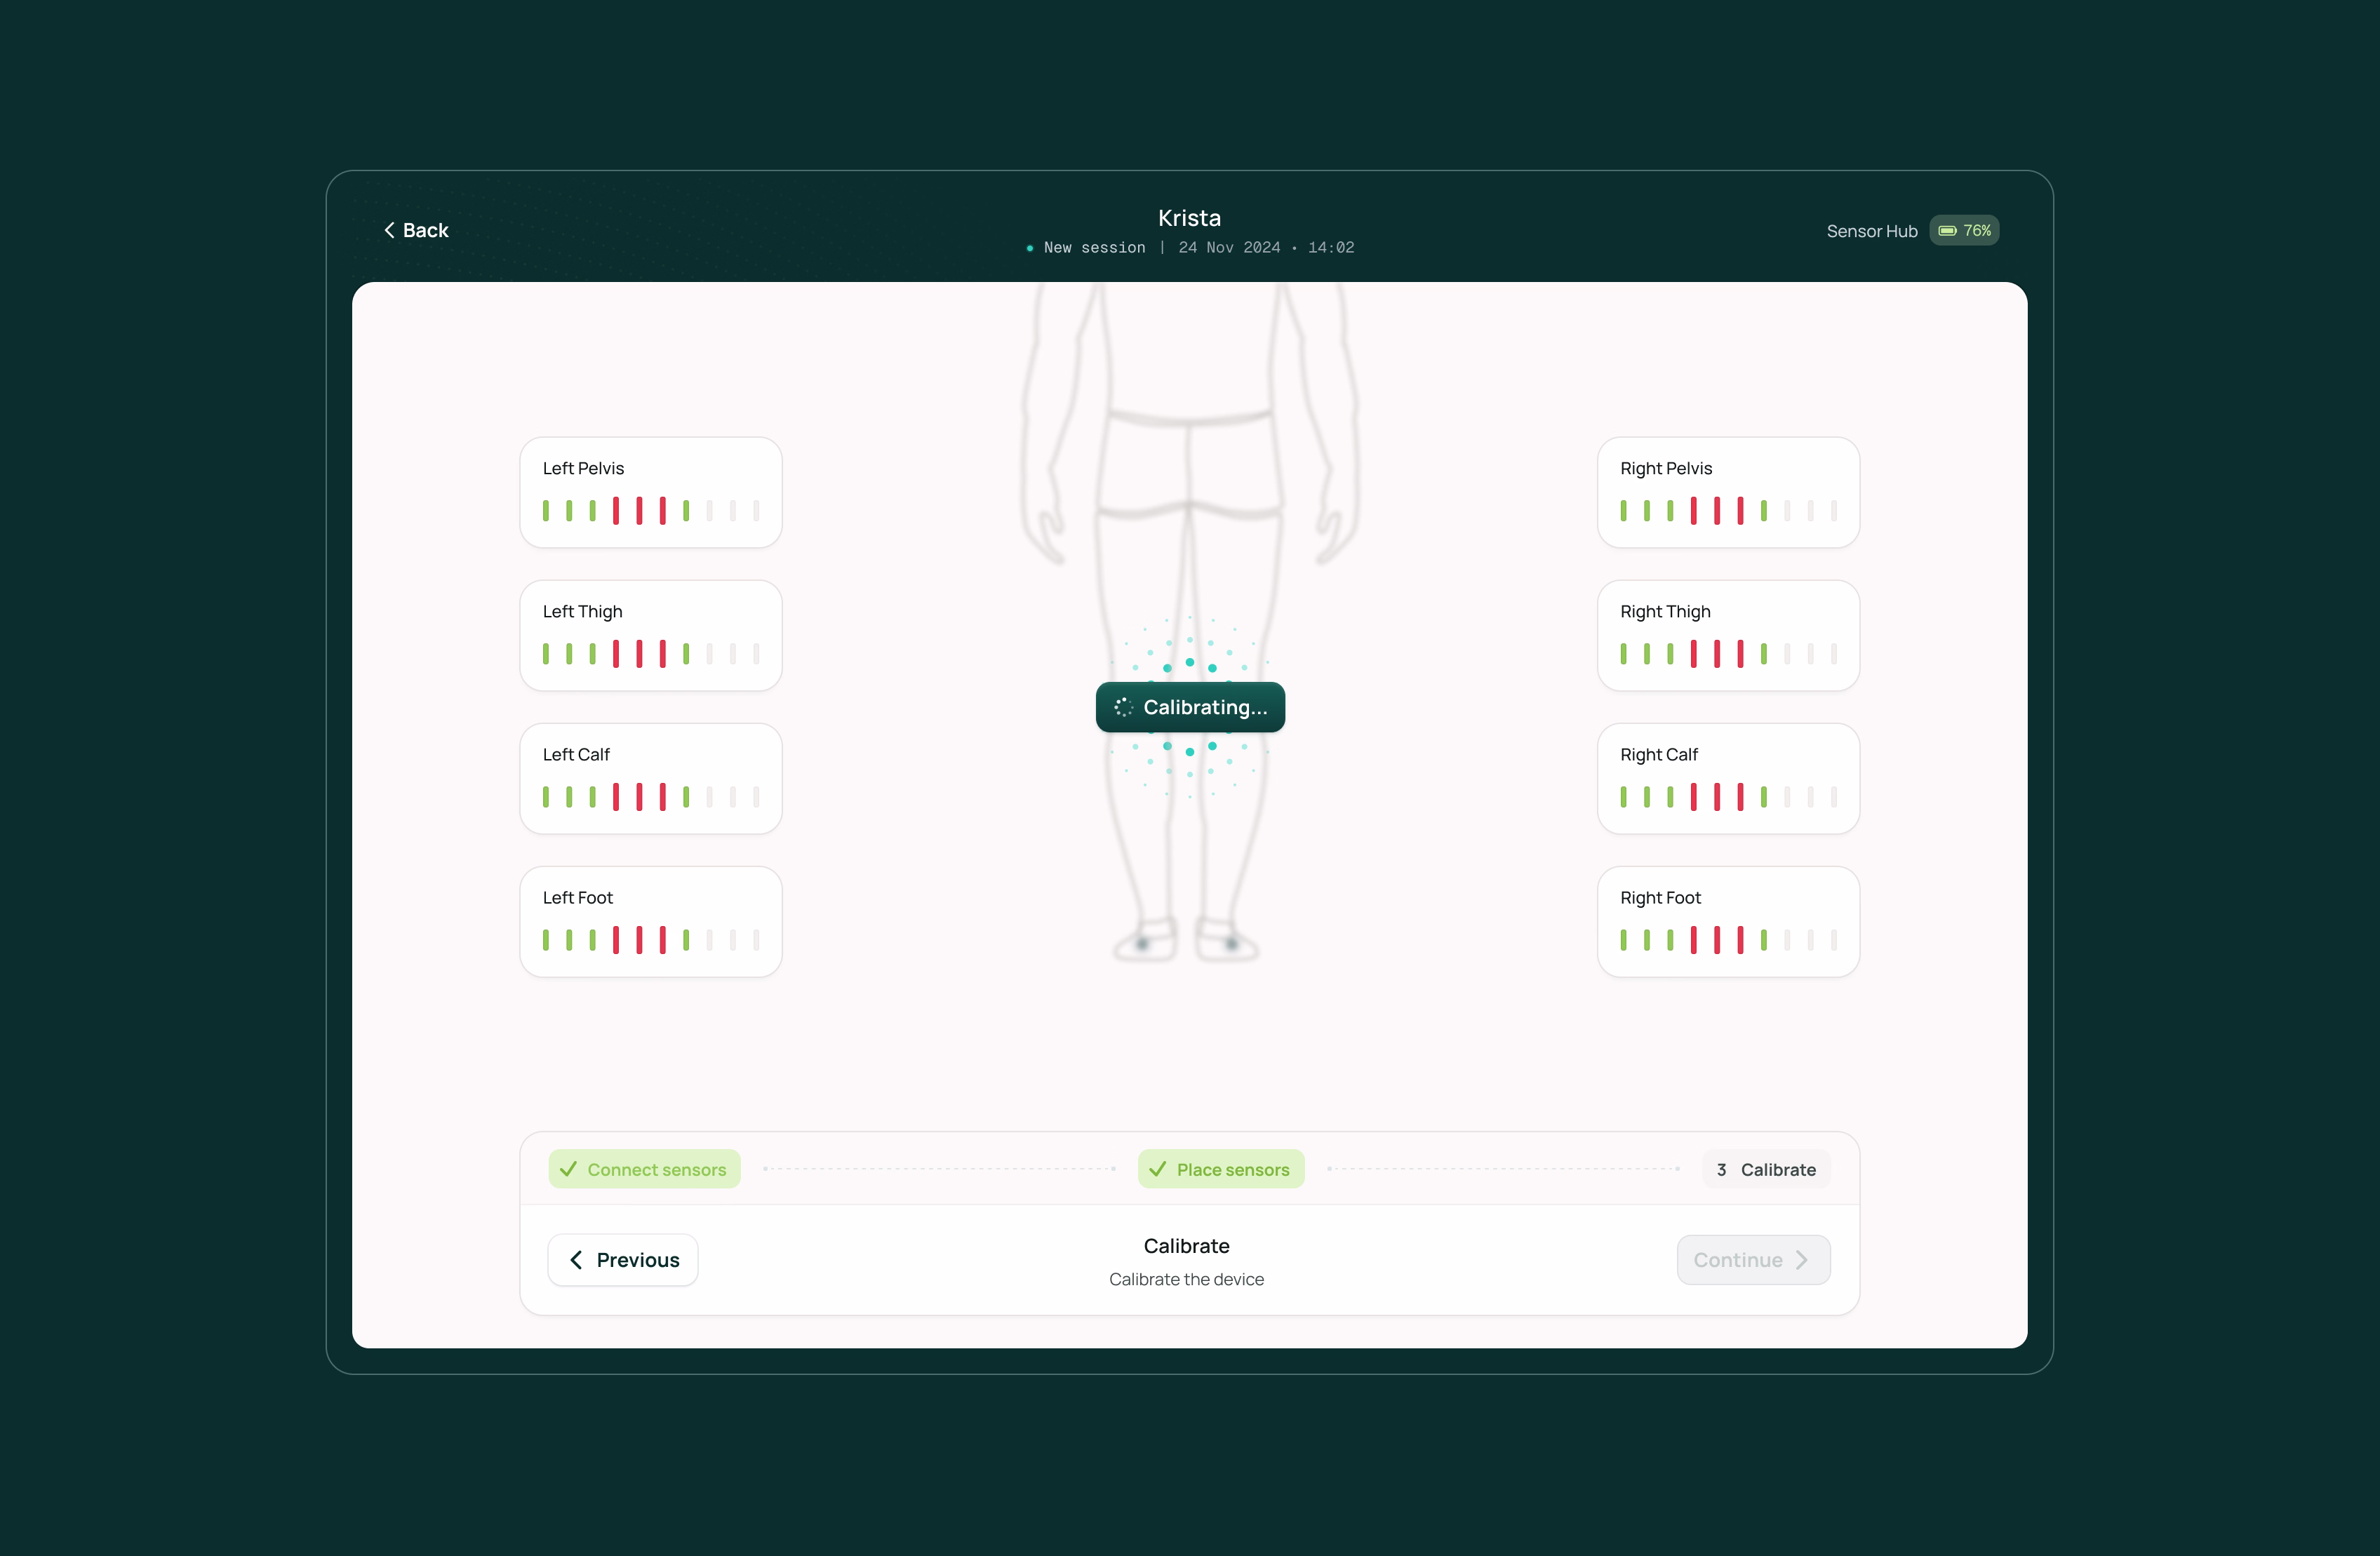
Task: Click the Previous chevron icon
Action: (577, 1260)
